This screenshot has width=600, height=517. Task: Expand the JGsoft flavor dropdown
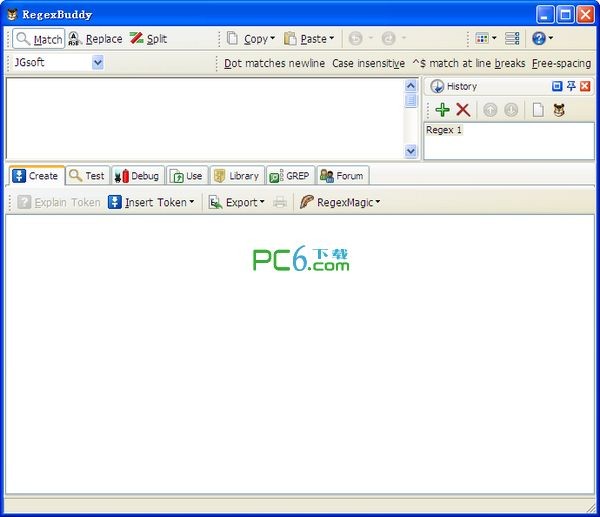[x=98, y=62]
